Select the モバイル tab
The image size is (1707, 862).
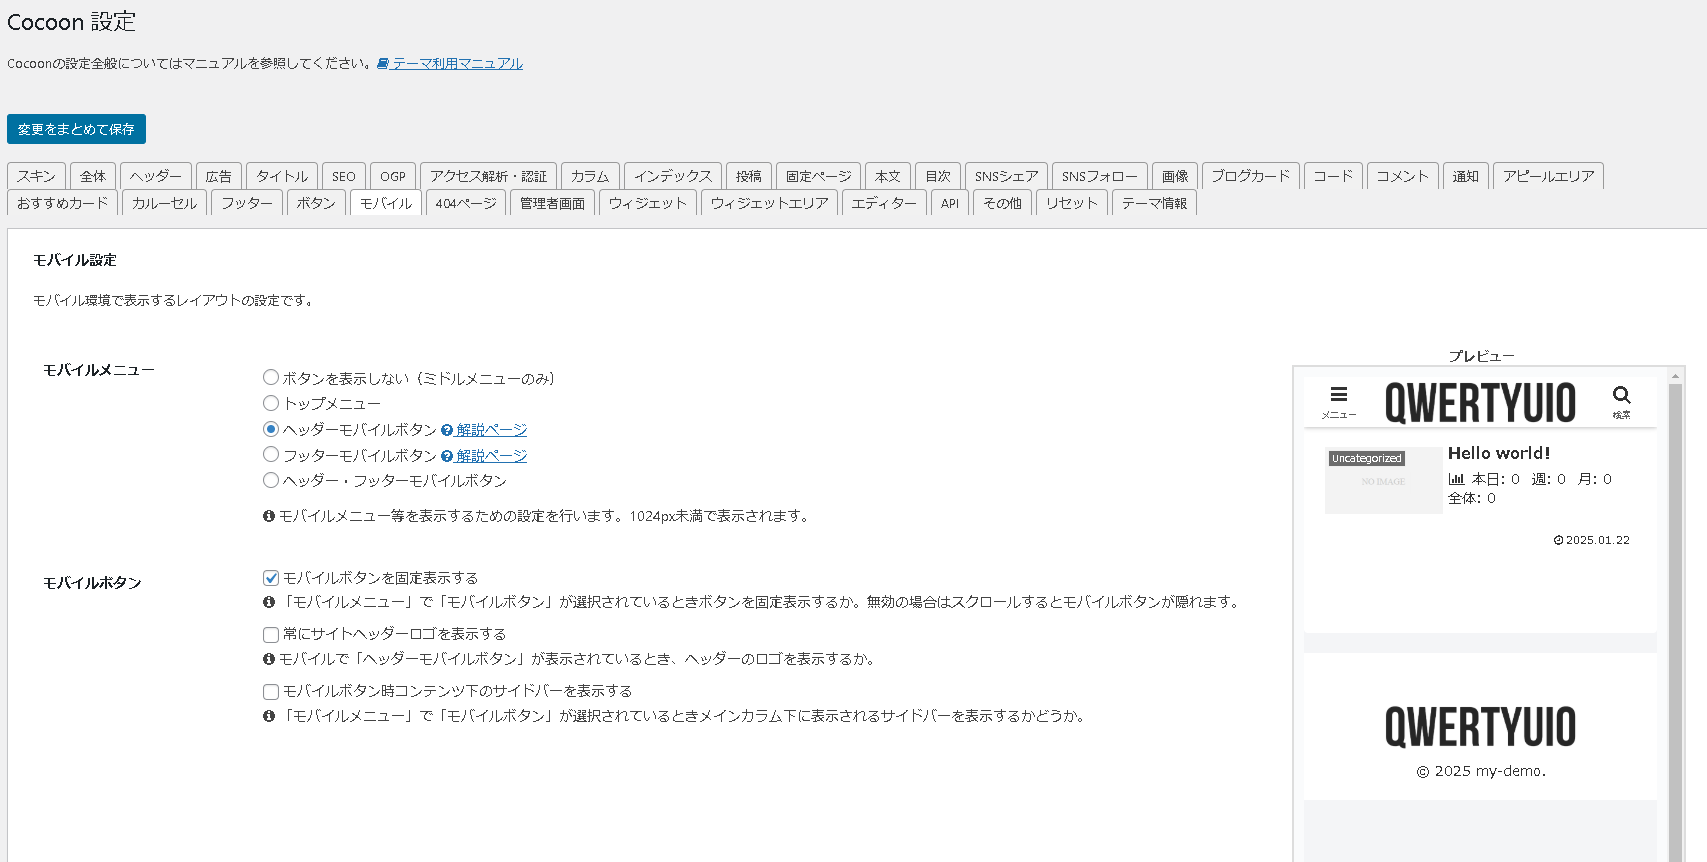(x=386, y=203)
